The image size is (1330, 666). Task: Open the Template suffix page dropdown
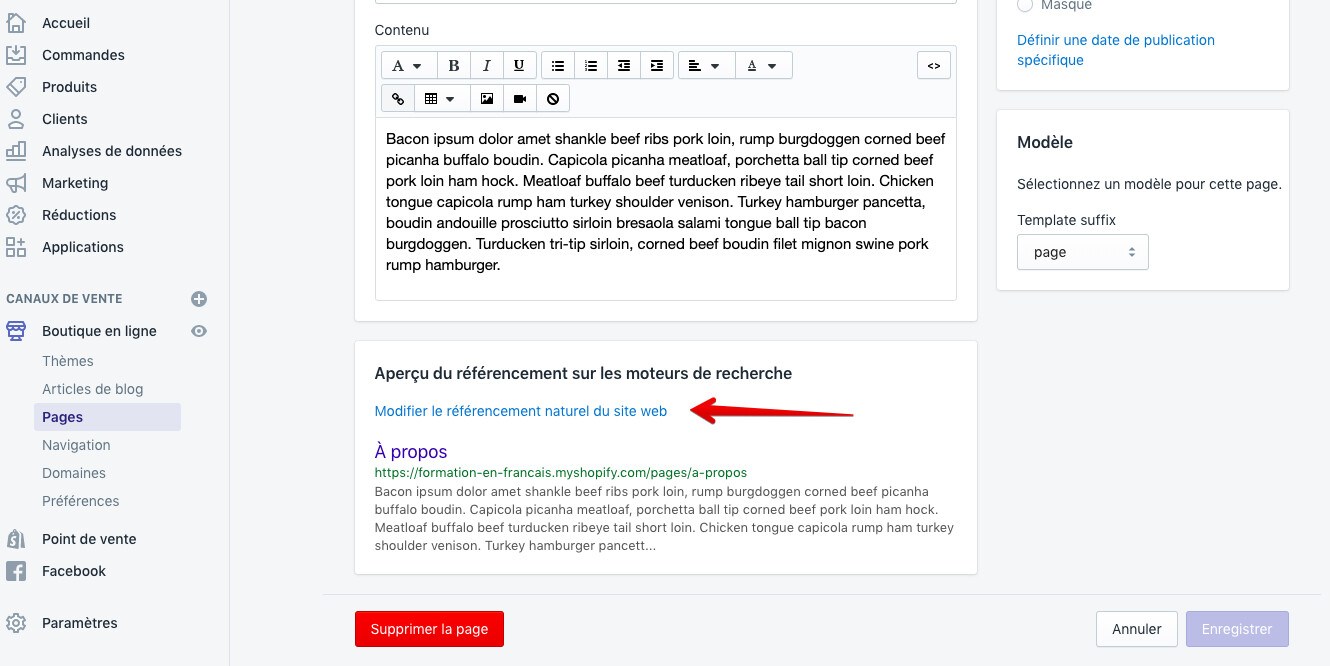coord(1082,253)
